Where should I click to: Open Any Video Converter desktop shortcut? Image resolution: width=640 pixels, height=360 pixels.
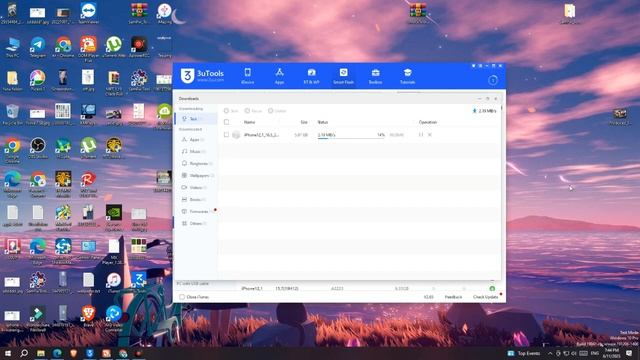click(x=113, y=318)
